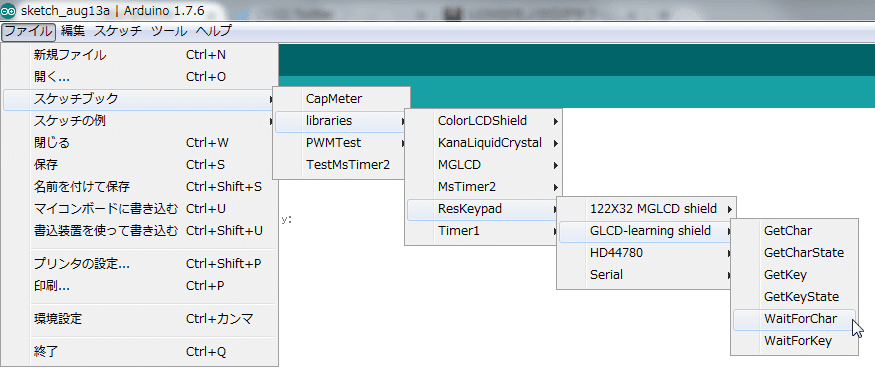Choose 新規ファイル from the File menu
Viewport: 875px width, 372px height.
pyautogui.click(x=140, y=55)
